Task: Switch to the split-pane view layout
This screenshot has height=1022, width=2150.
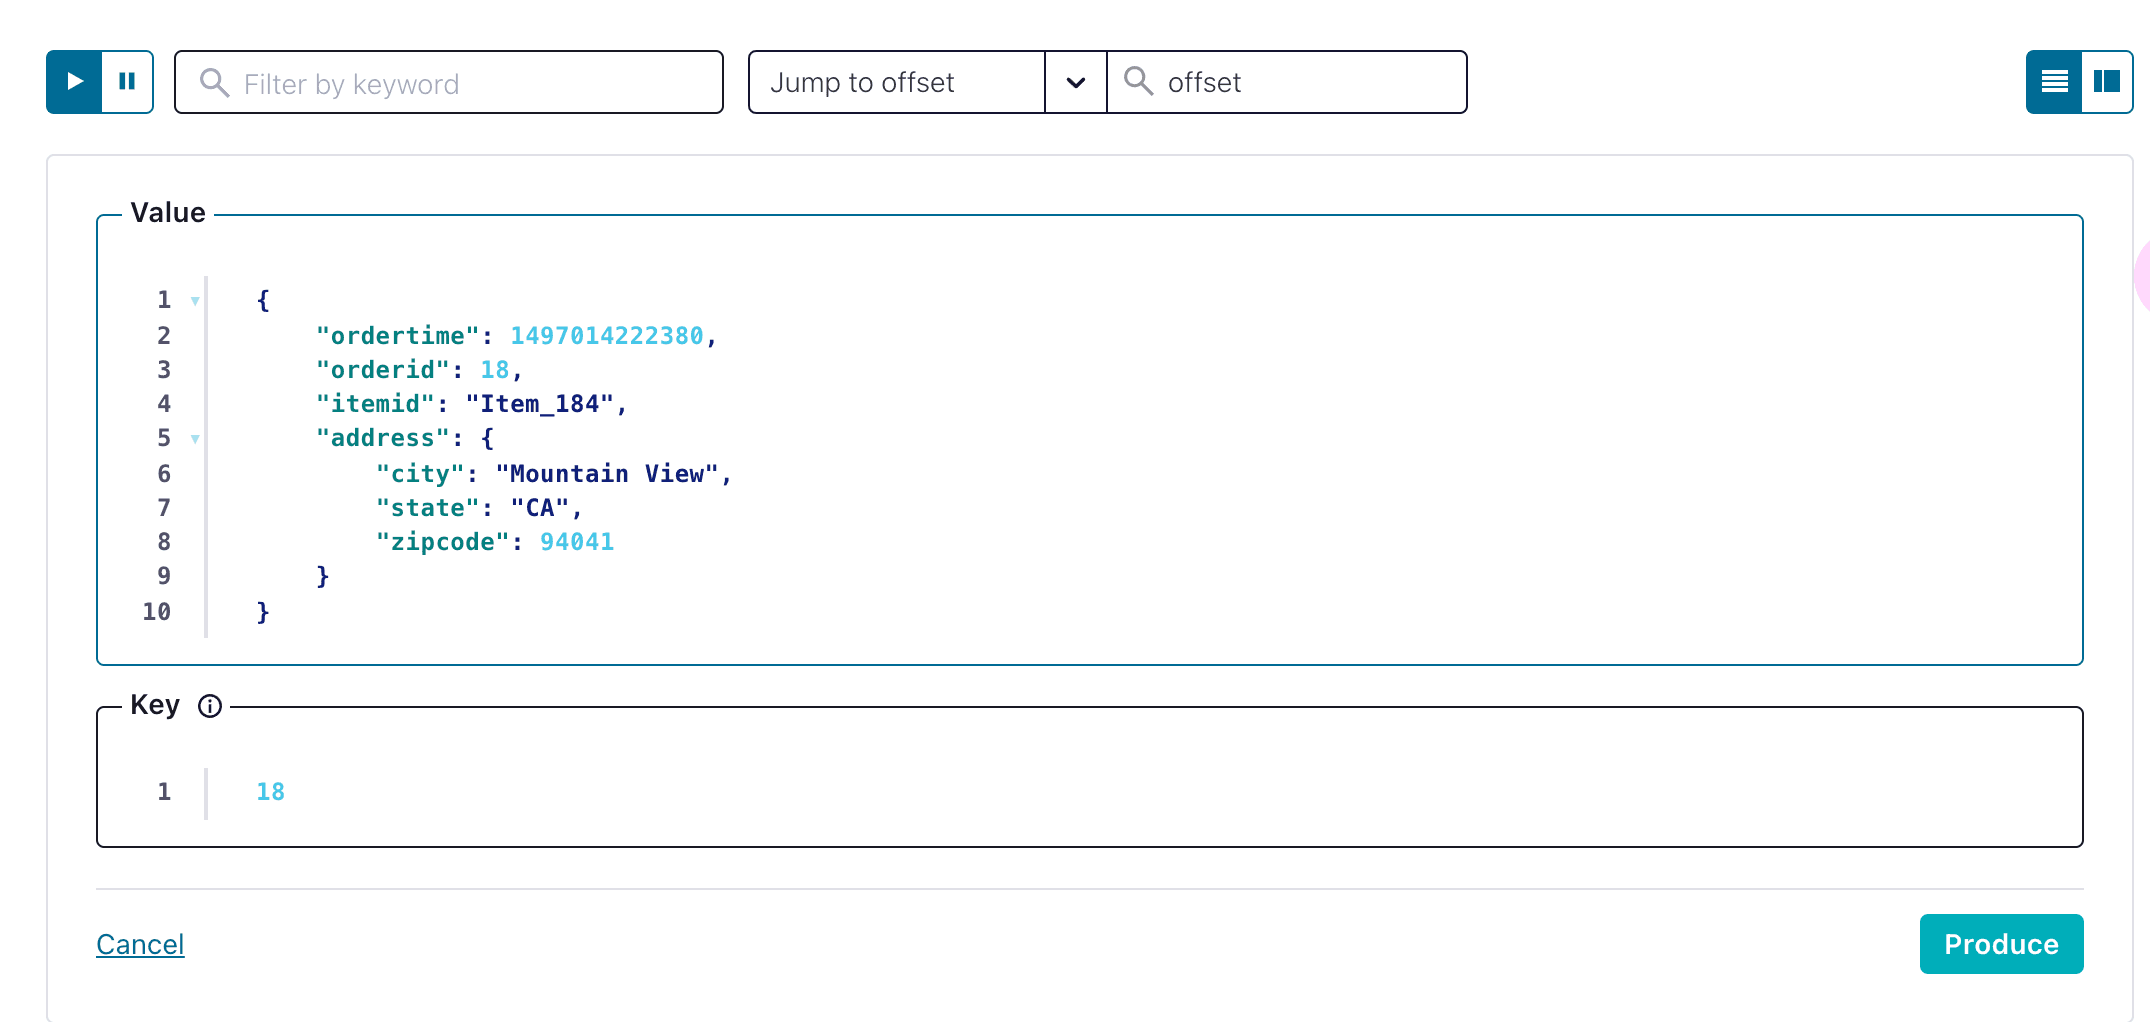Action: click(2106, 82)
